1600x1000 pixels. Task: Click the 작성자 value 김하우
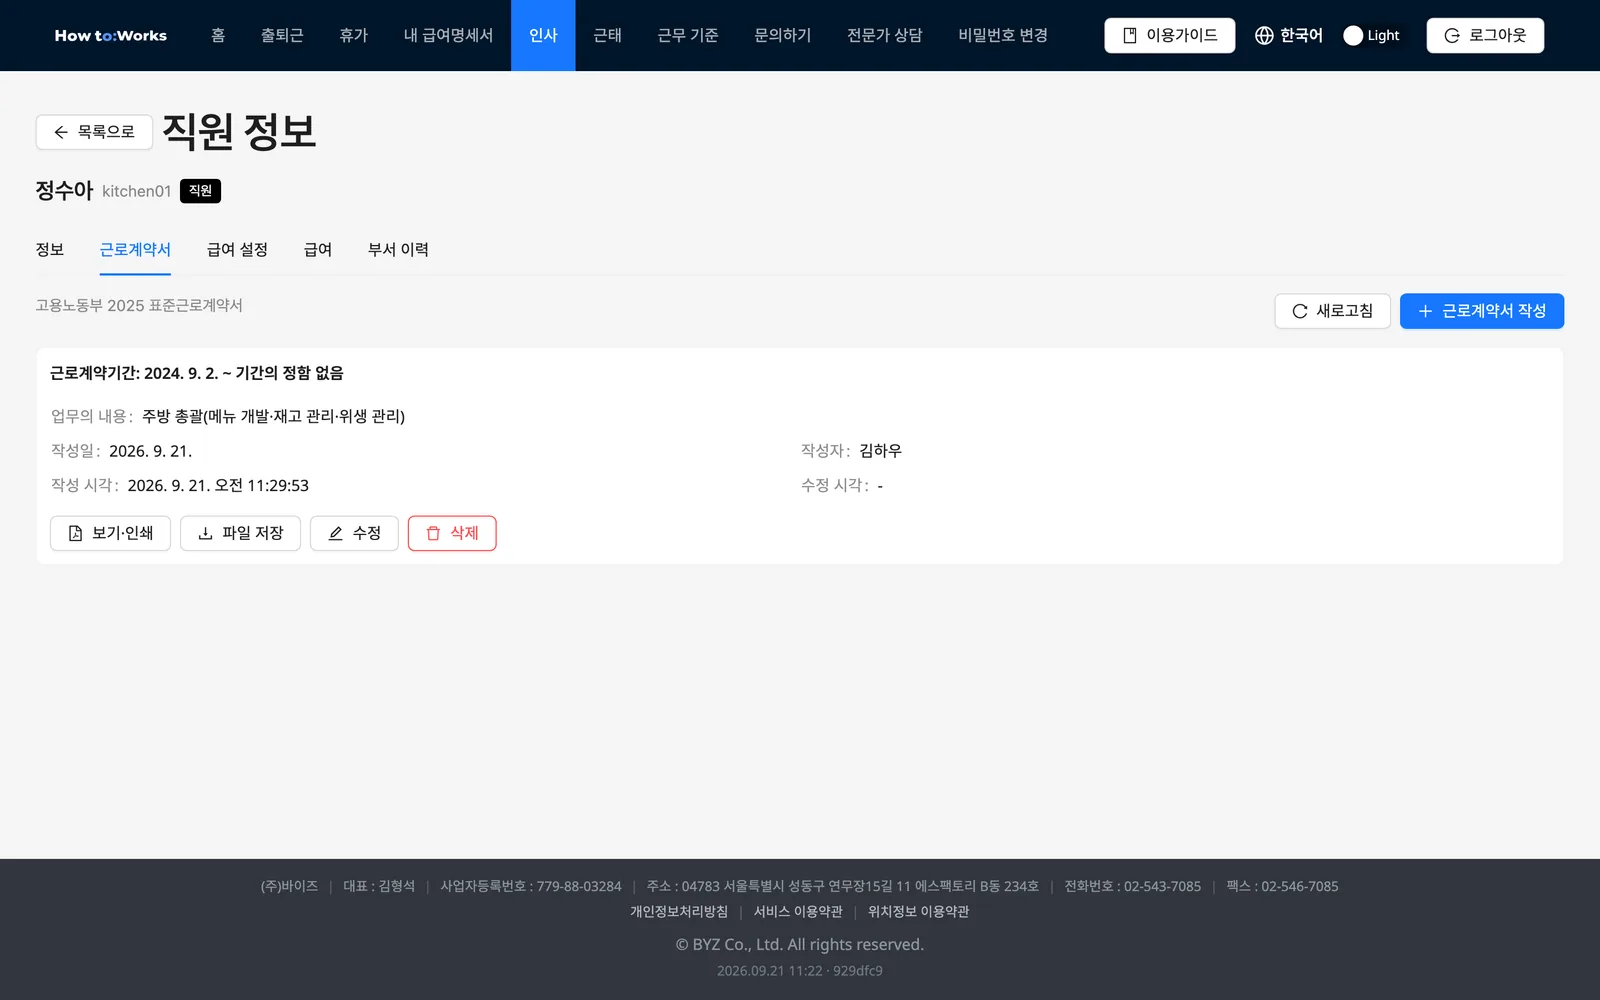880,451
